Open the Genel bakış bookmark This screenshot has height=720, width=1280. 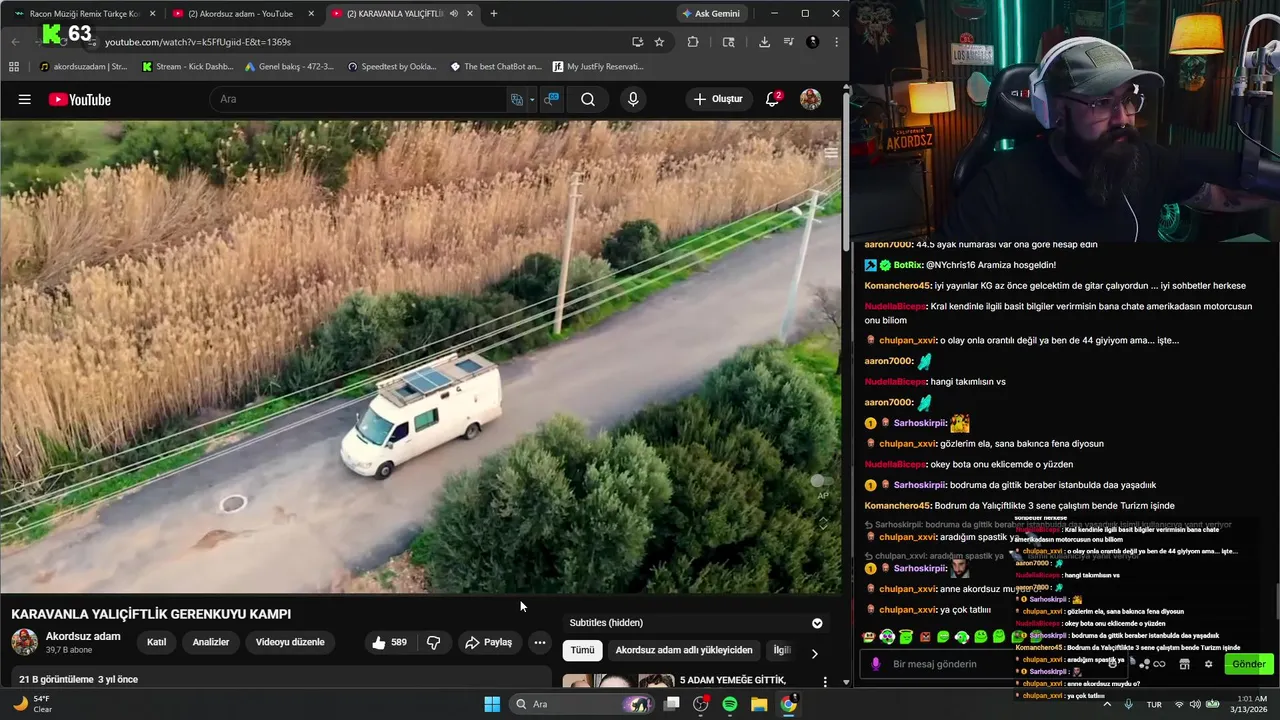(289, 67)
